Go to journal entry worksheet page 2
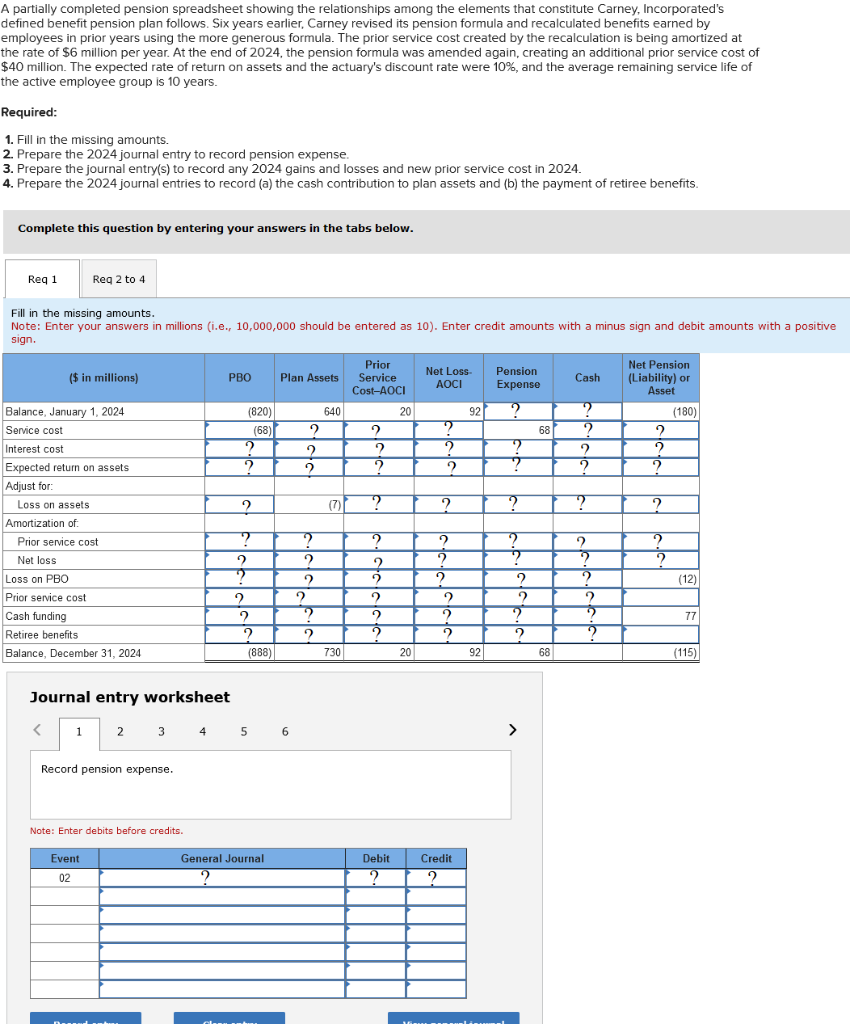The height and width of the screenshot is (1024, 850). click(120, 731)
